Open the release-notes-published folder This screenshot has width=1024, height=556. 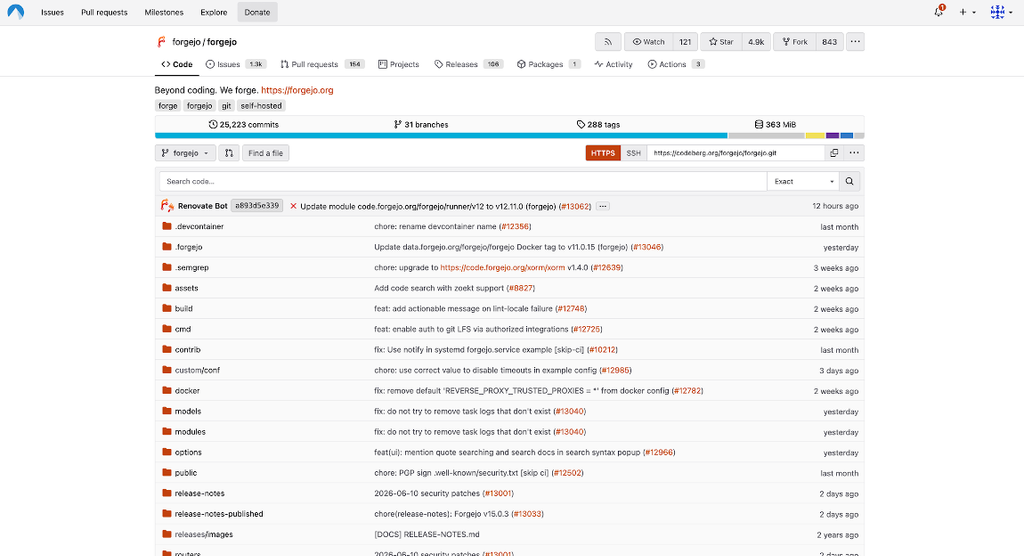pyautogui.click(x=219, y=514)
